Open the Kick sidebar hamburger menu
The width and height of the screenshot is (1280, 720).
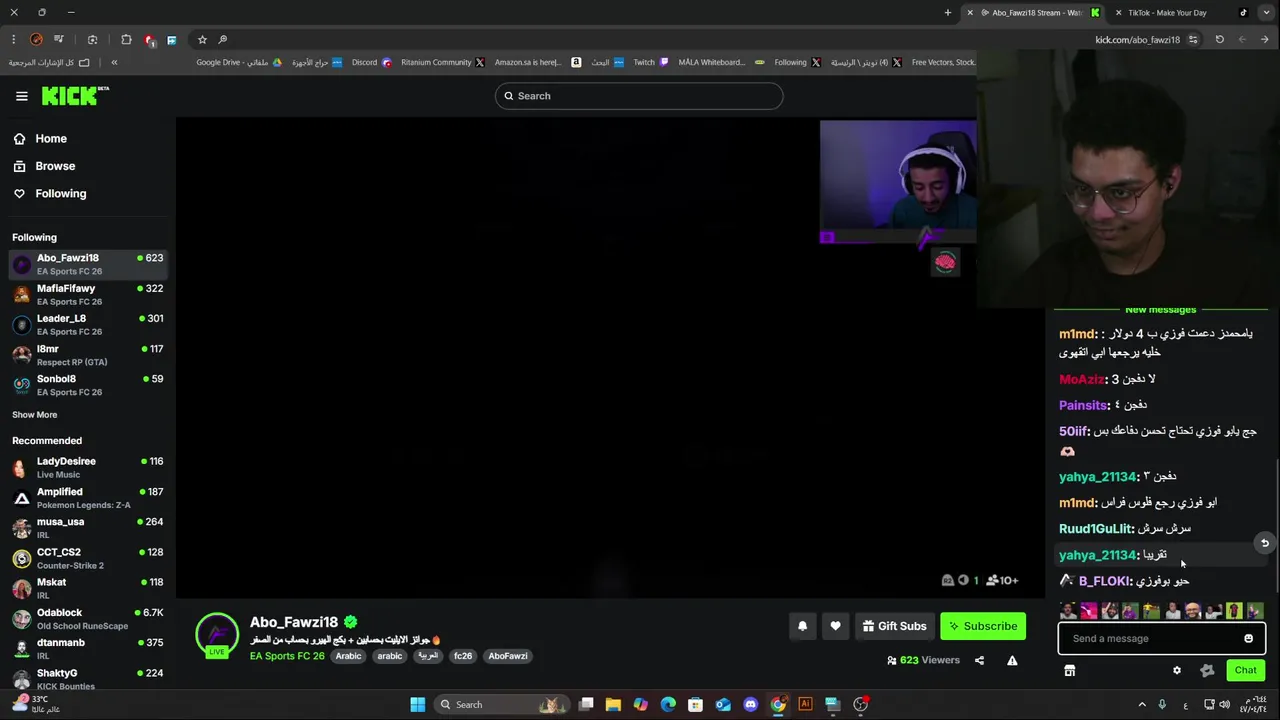pyautogui.click(x=21, y=96)
